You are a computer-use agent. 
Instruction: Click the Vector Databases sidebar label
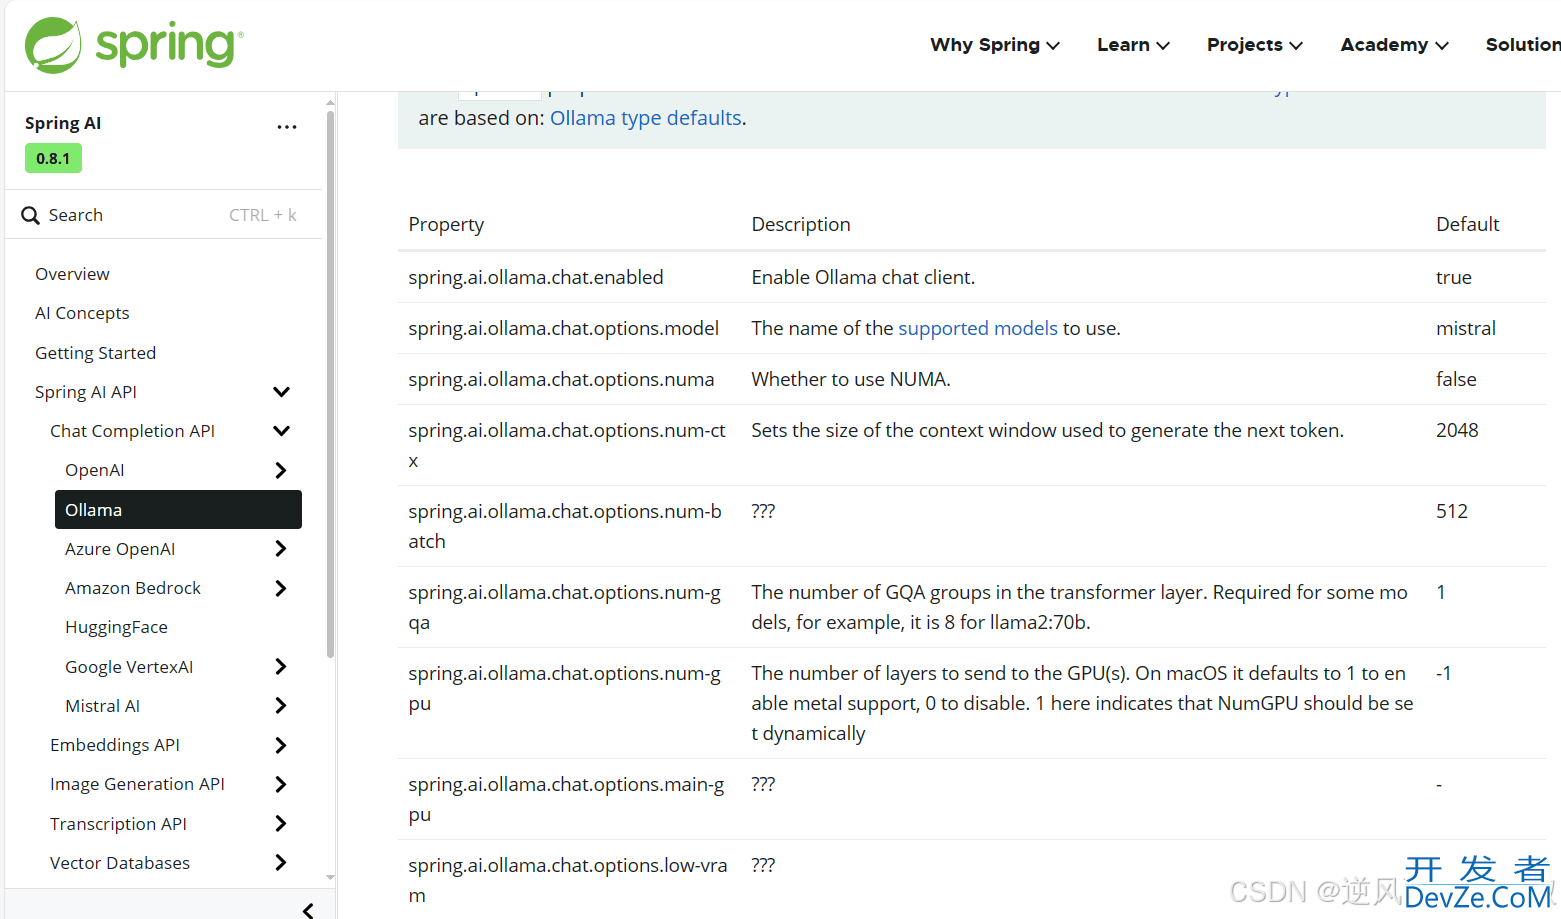(120, 863)
